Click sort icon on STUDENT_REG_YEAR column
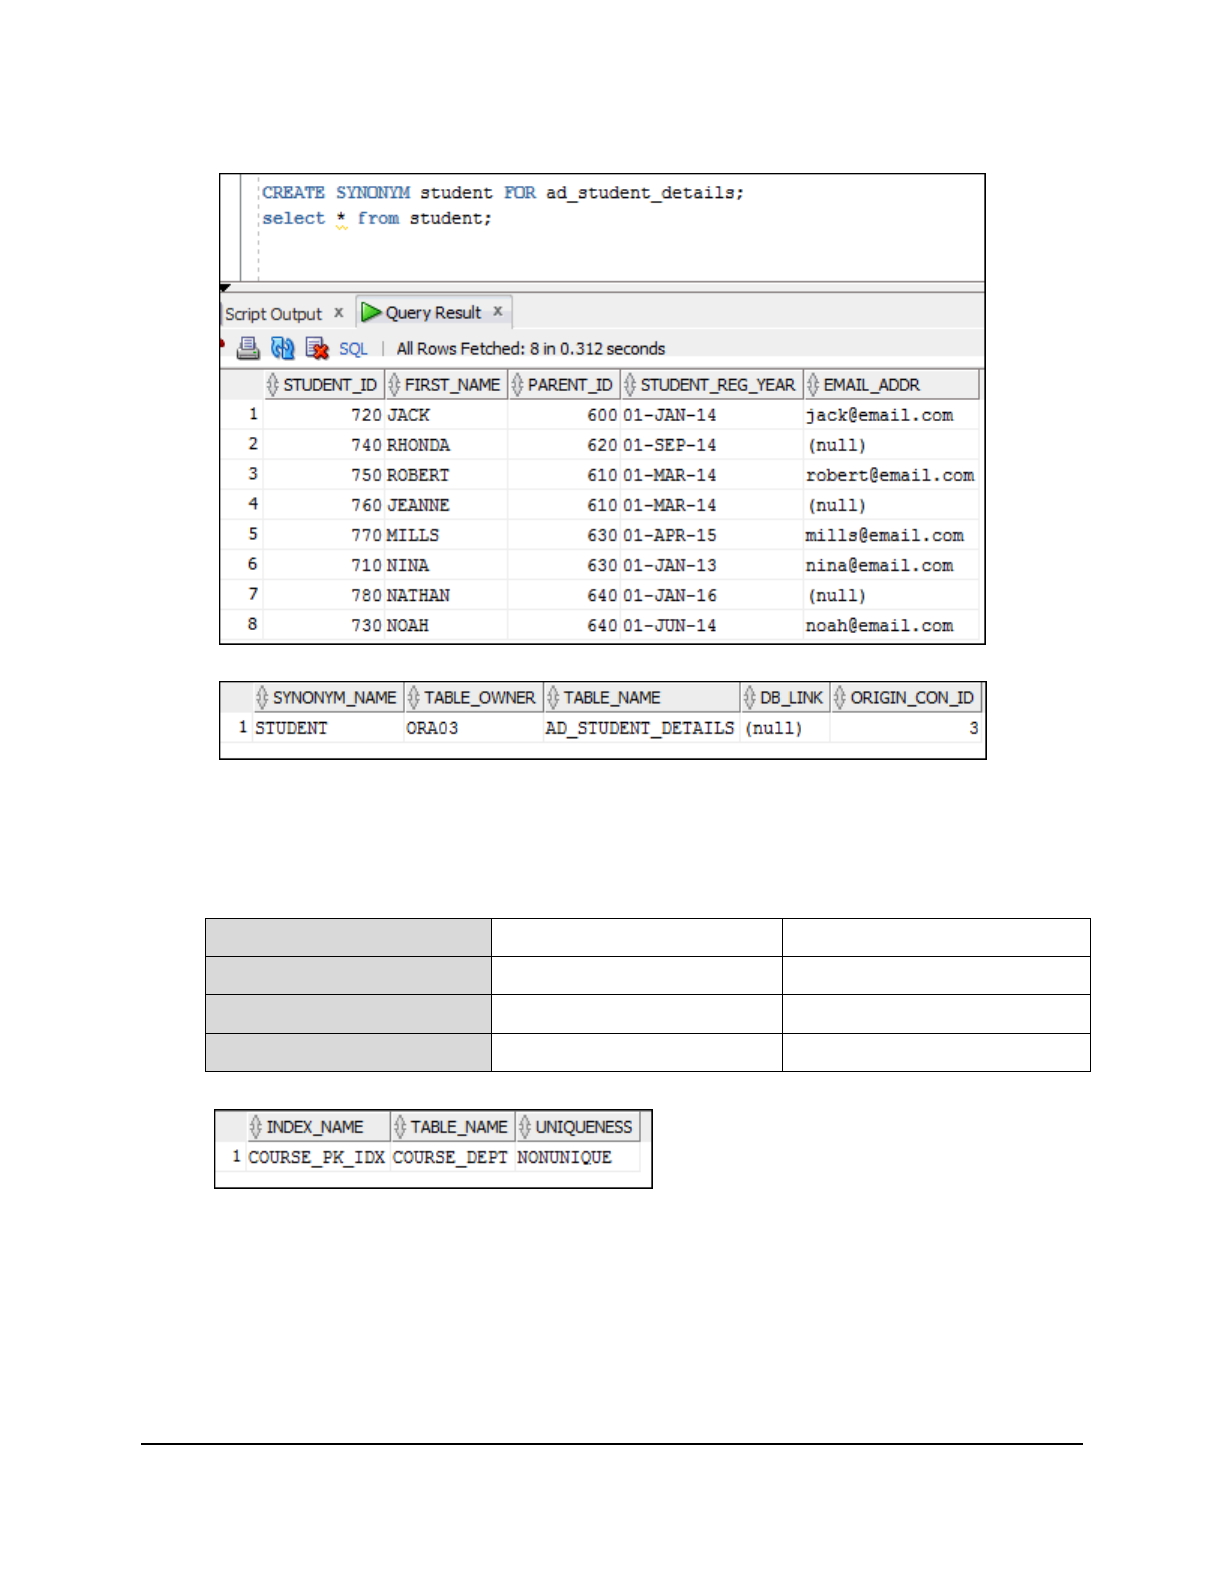 tap(630, 385)
